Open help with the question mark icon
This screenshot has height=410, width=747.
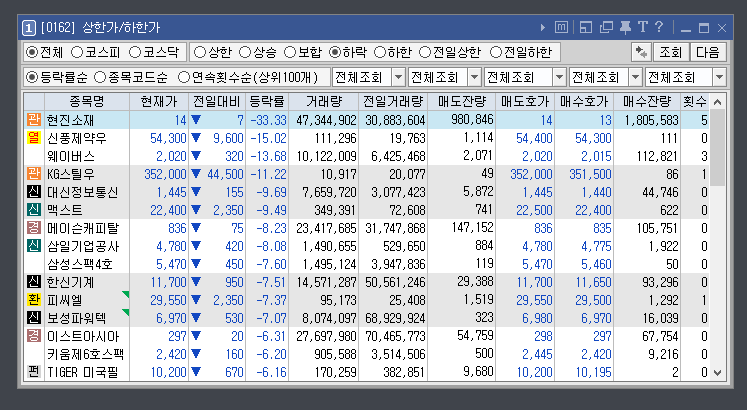(659, 27)
